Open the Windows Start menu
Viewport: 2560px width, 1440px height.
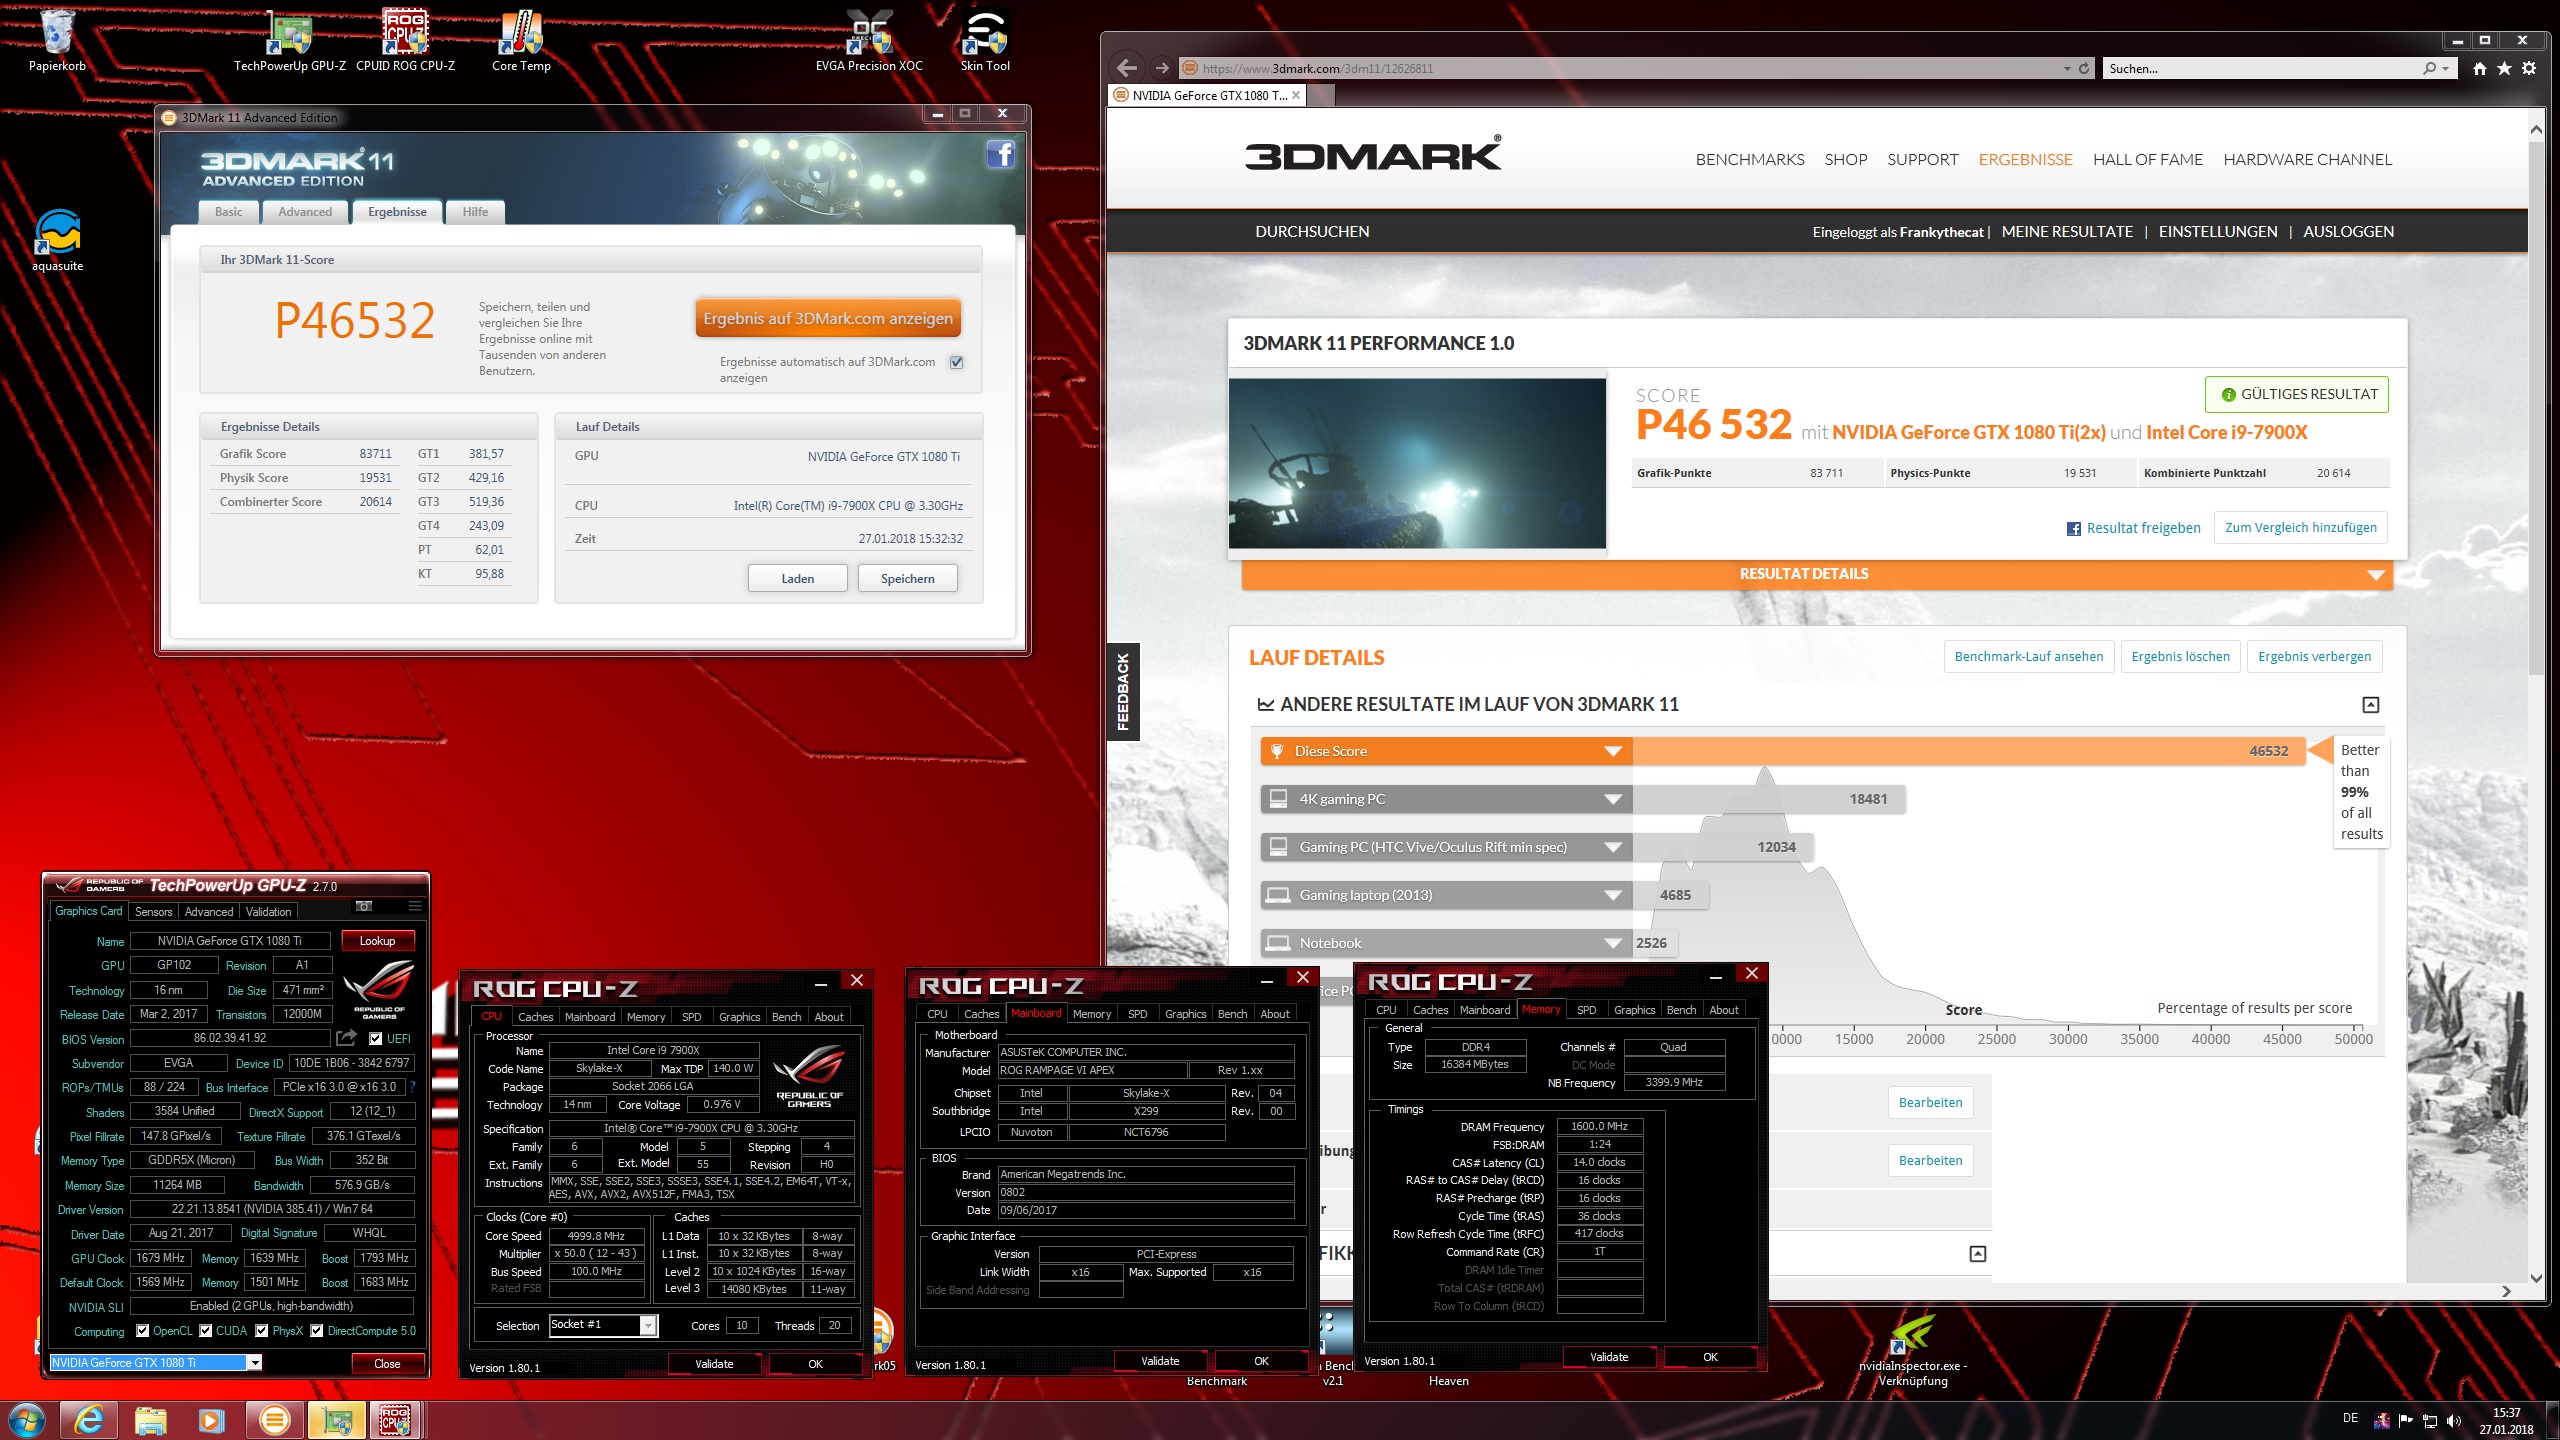[27, 1420]
